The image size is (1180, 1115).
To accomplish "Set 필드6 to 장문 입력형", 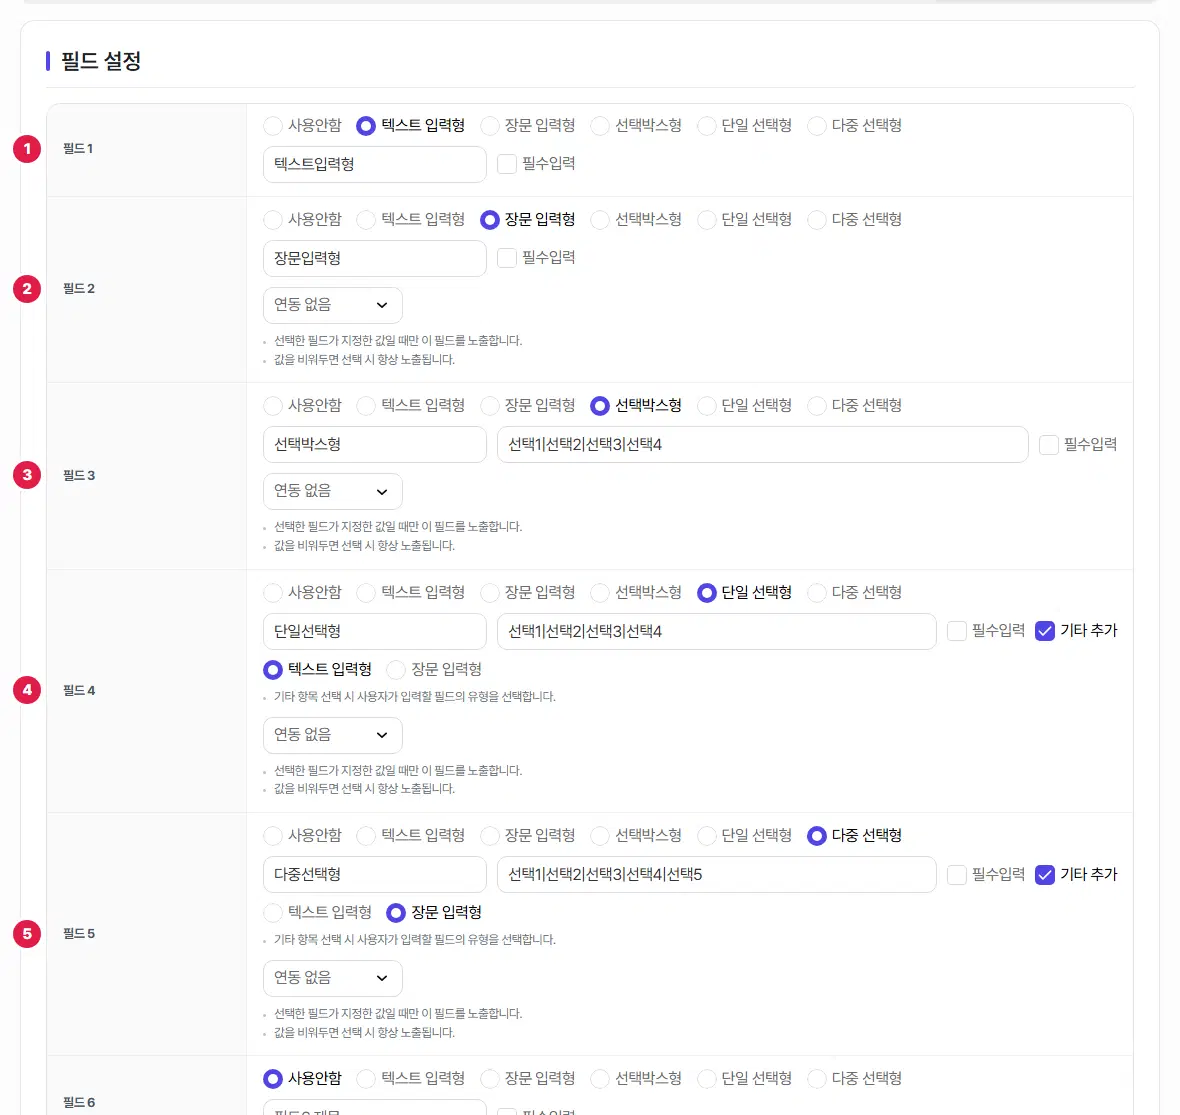I will click(x=490, y=1079).
